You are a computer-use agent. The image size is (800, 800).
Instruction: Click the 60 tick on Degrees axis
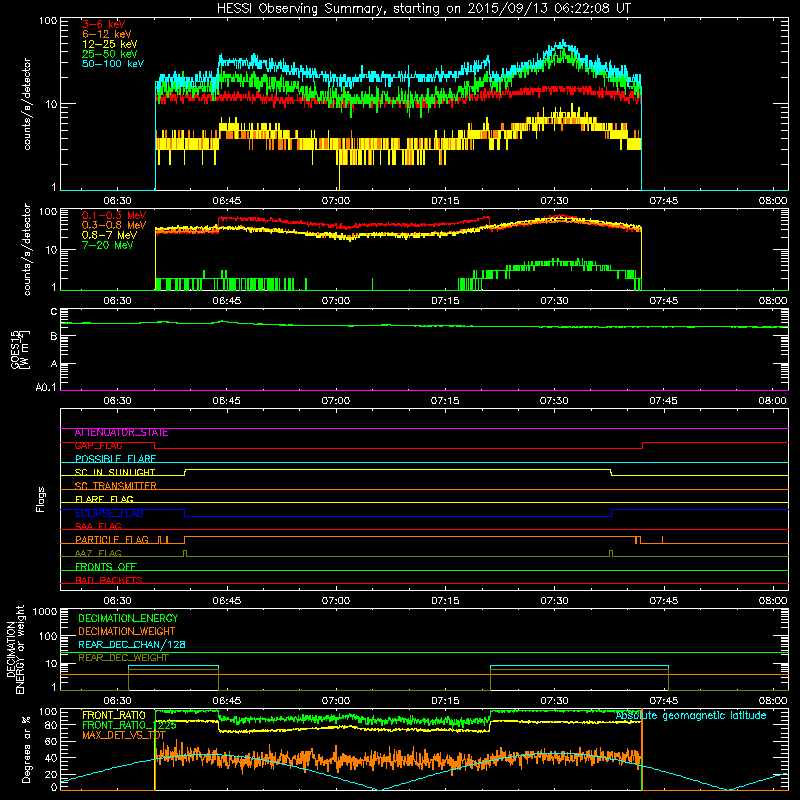(51, 741)
